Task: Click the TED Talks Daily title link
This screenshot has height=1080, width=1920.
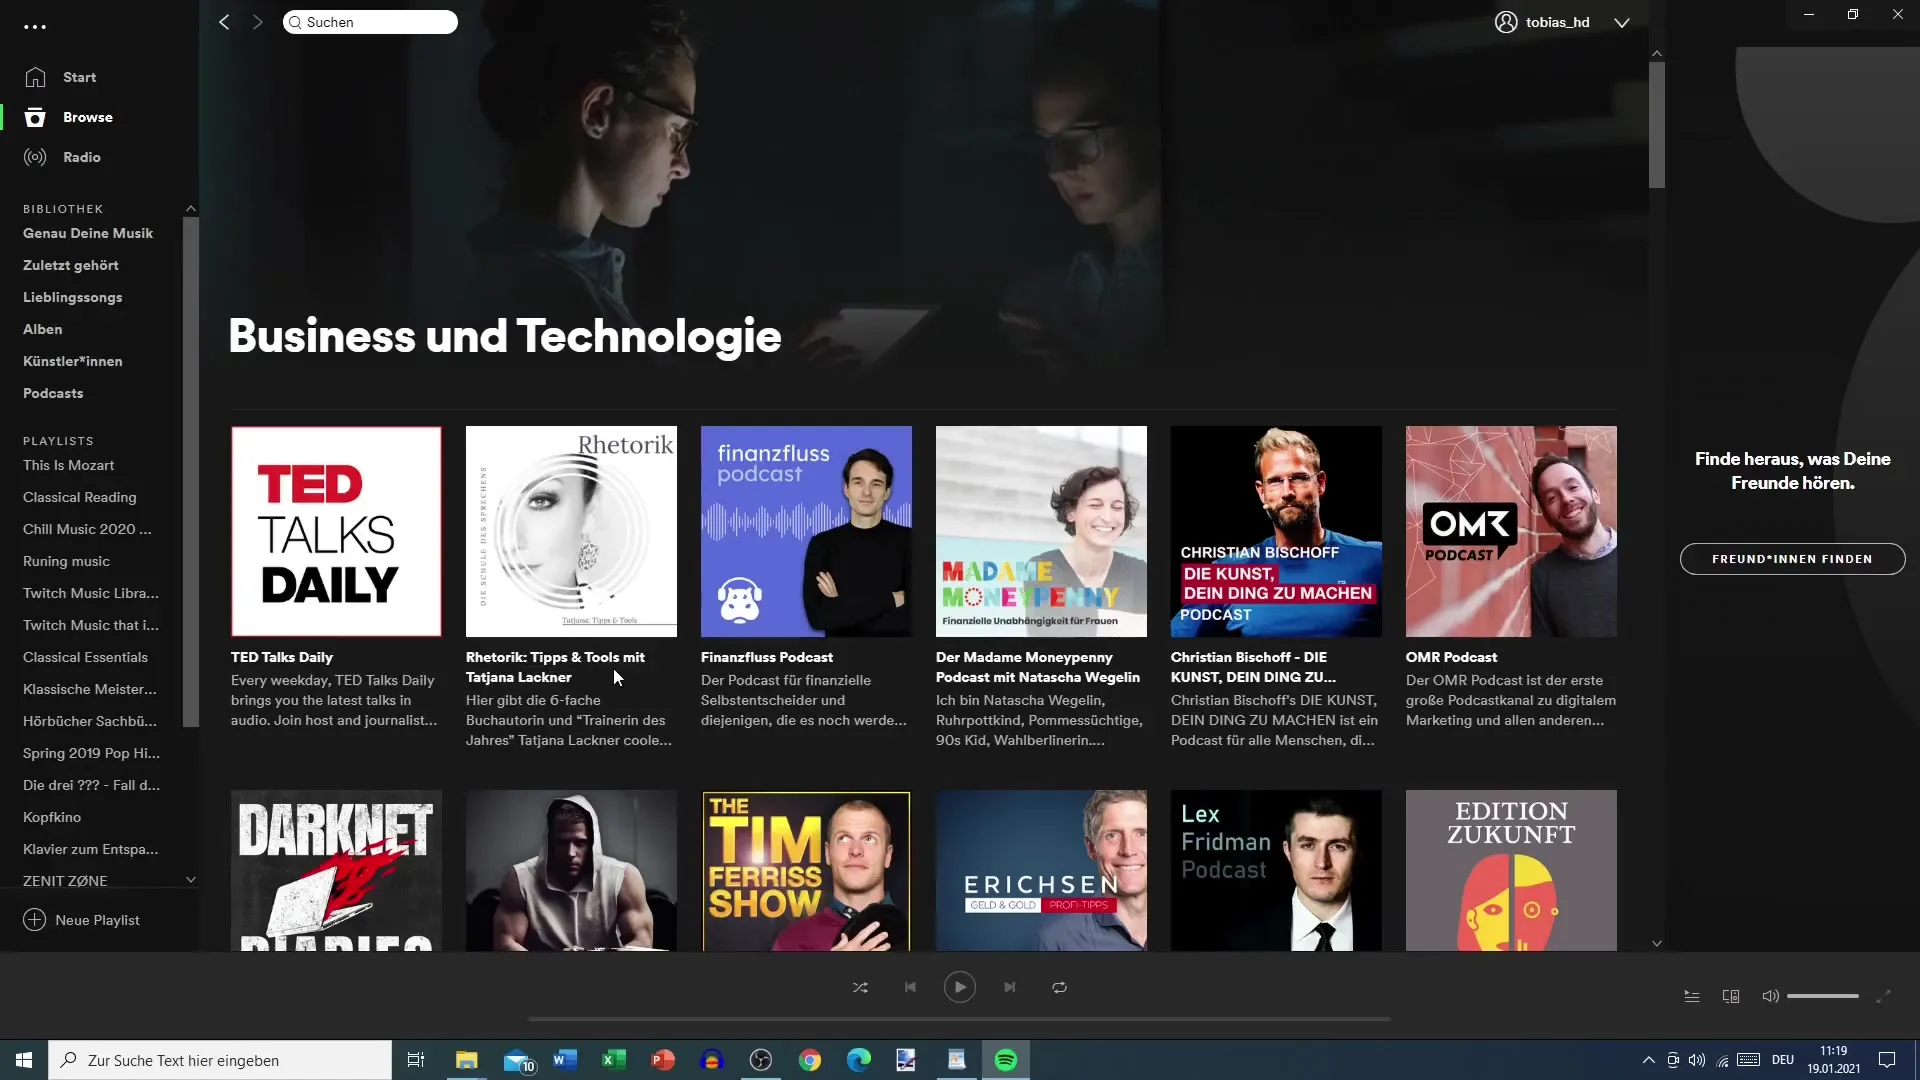Action: tap(281, 657)
